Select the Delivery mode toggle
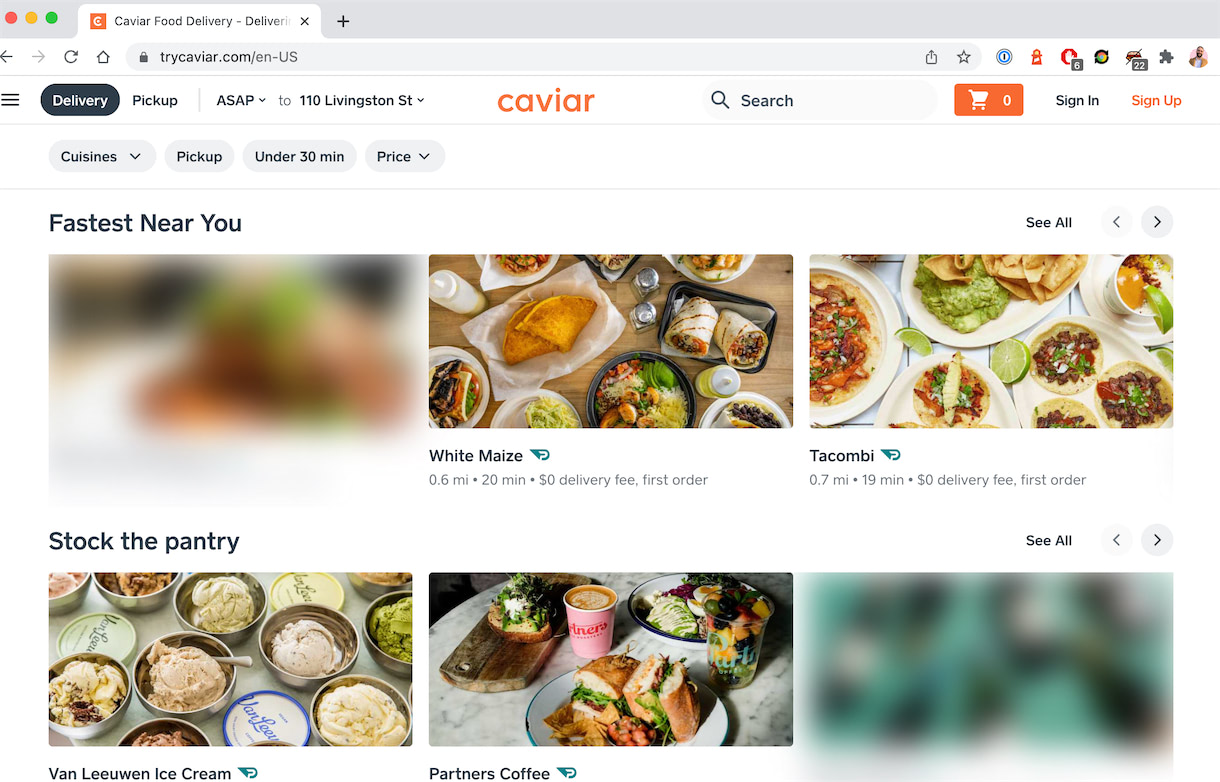This screenshot has height=782, width=1220. (x=80, y=100)
